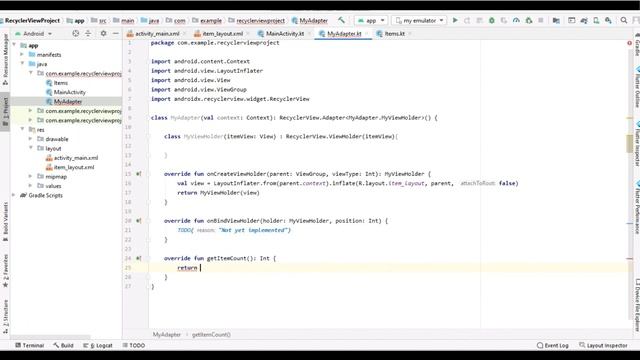
Task: Expand the mipmap folder
Action: point(31,176)
